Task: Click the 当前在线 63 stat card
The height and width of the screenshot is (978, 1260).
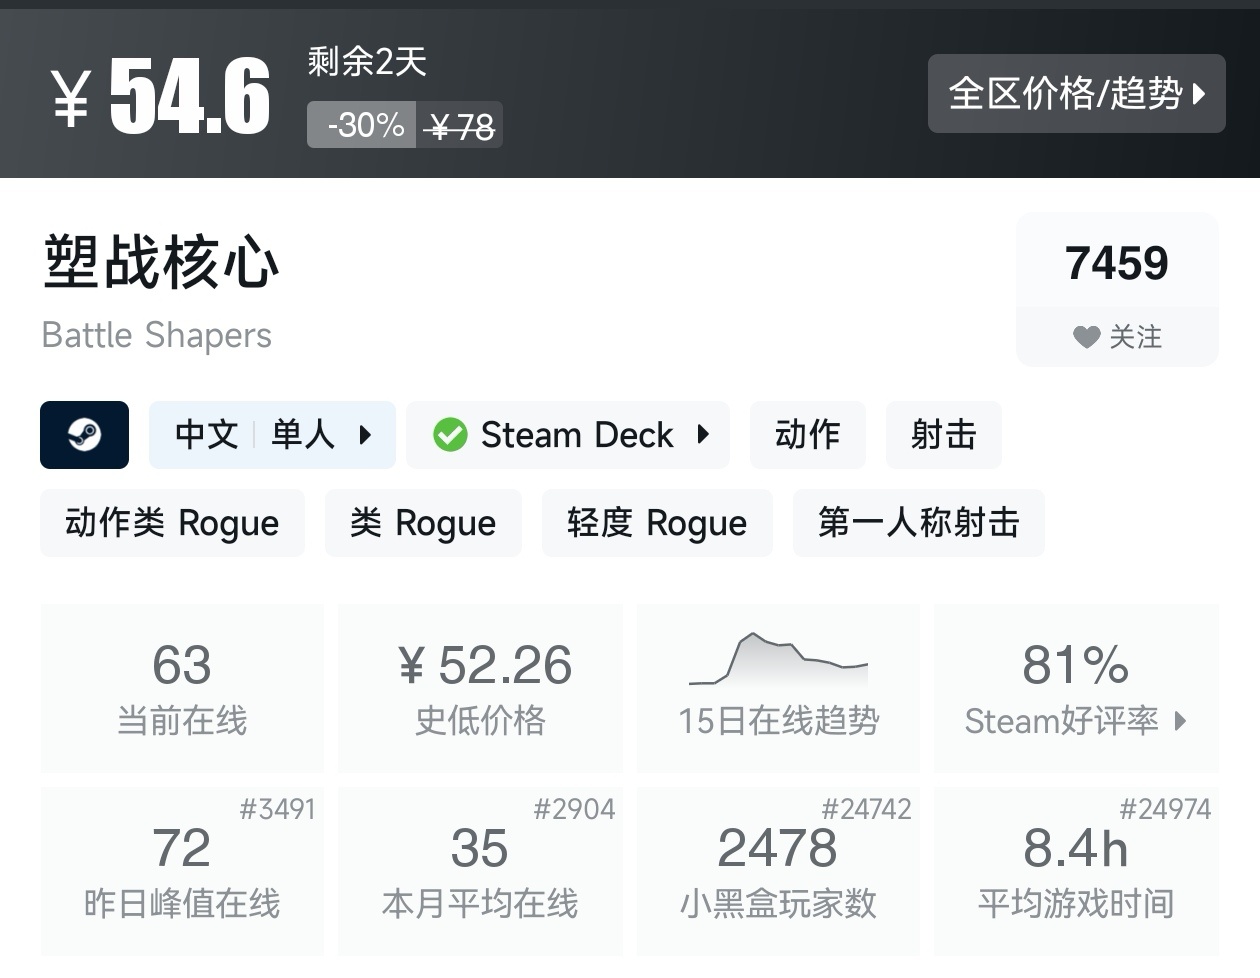Action: 182,688
